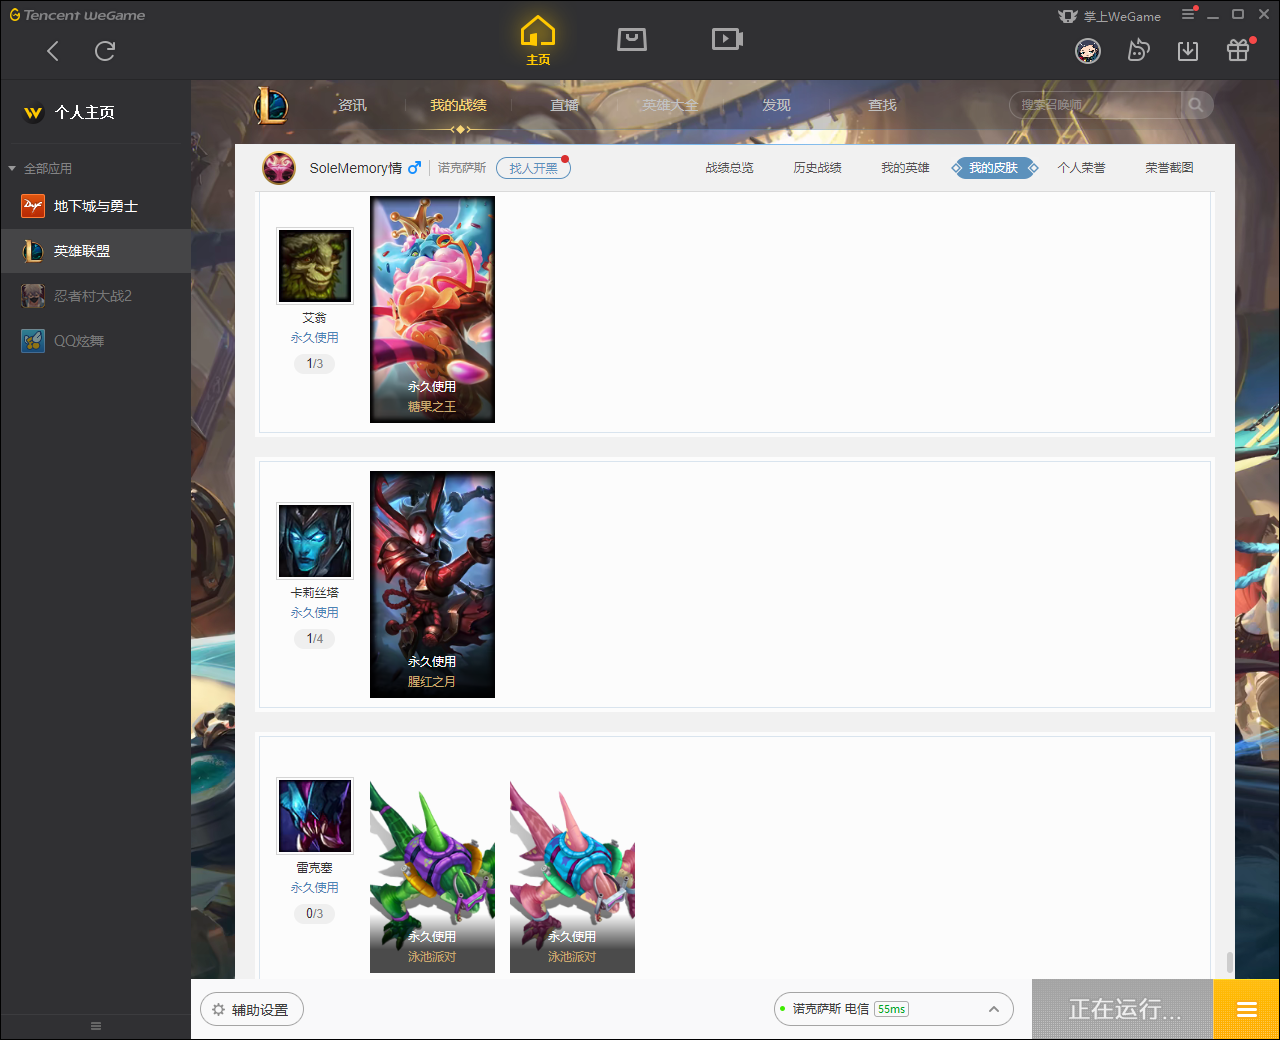This screenshot has height=1040, width=1280.
Task: Expand the 诺克萨斯 电信 server dropdown
Action: click(894, 1009)
